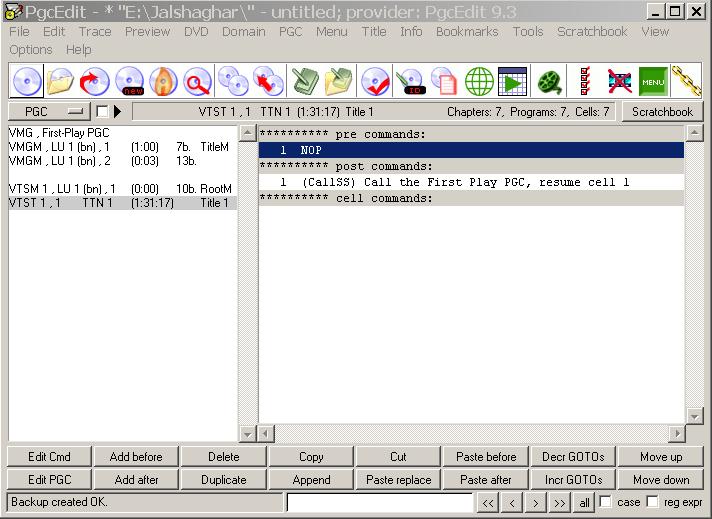The width and height of the screenshot is (712, 519).
Task: Select the '1 NOP' pre command line
Action: [471, 150]
